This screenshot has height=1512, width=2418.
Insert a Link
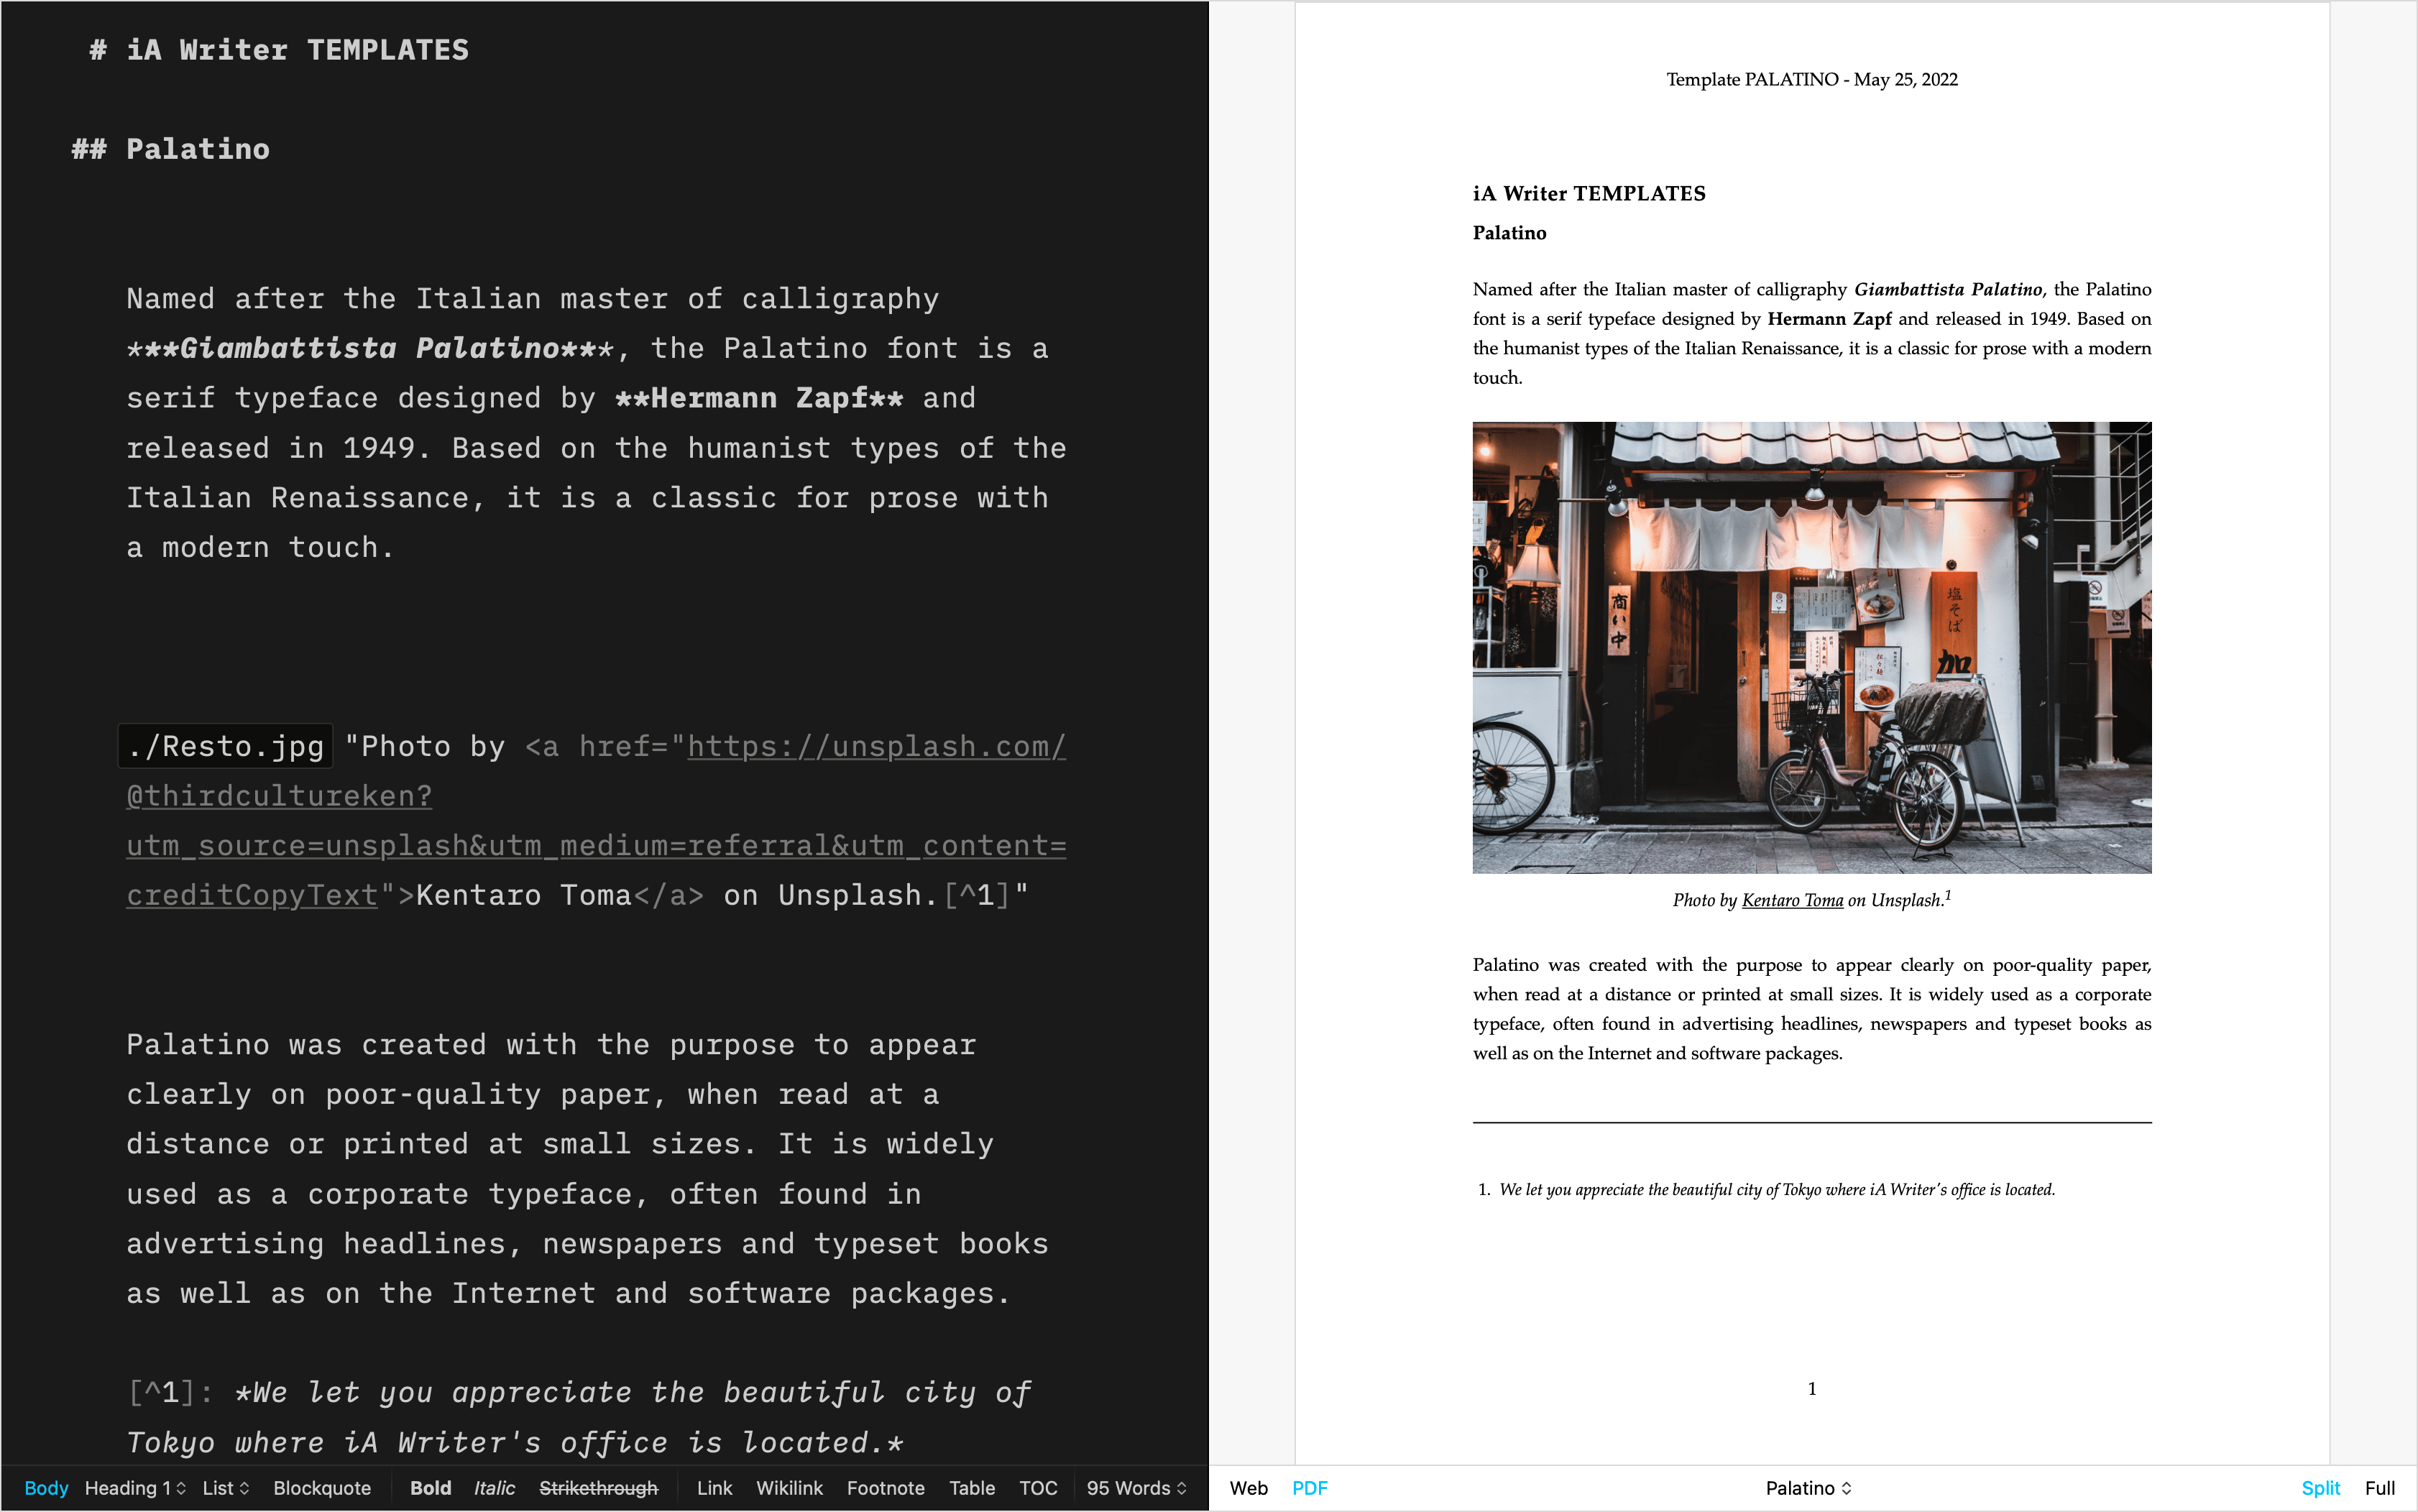click(713, 1488)
